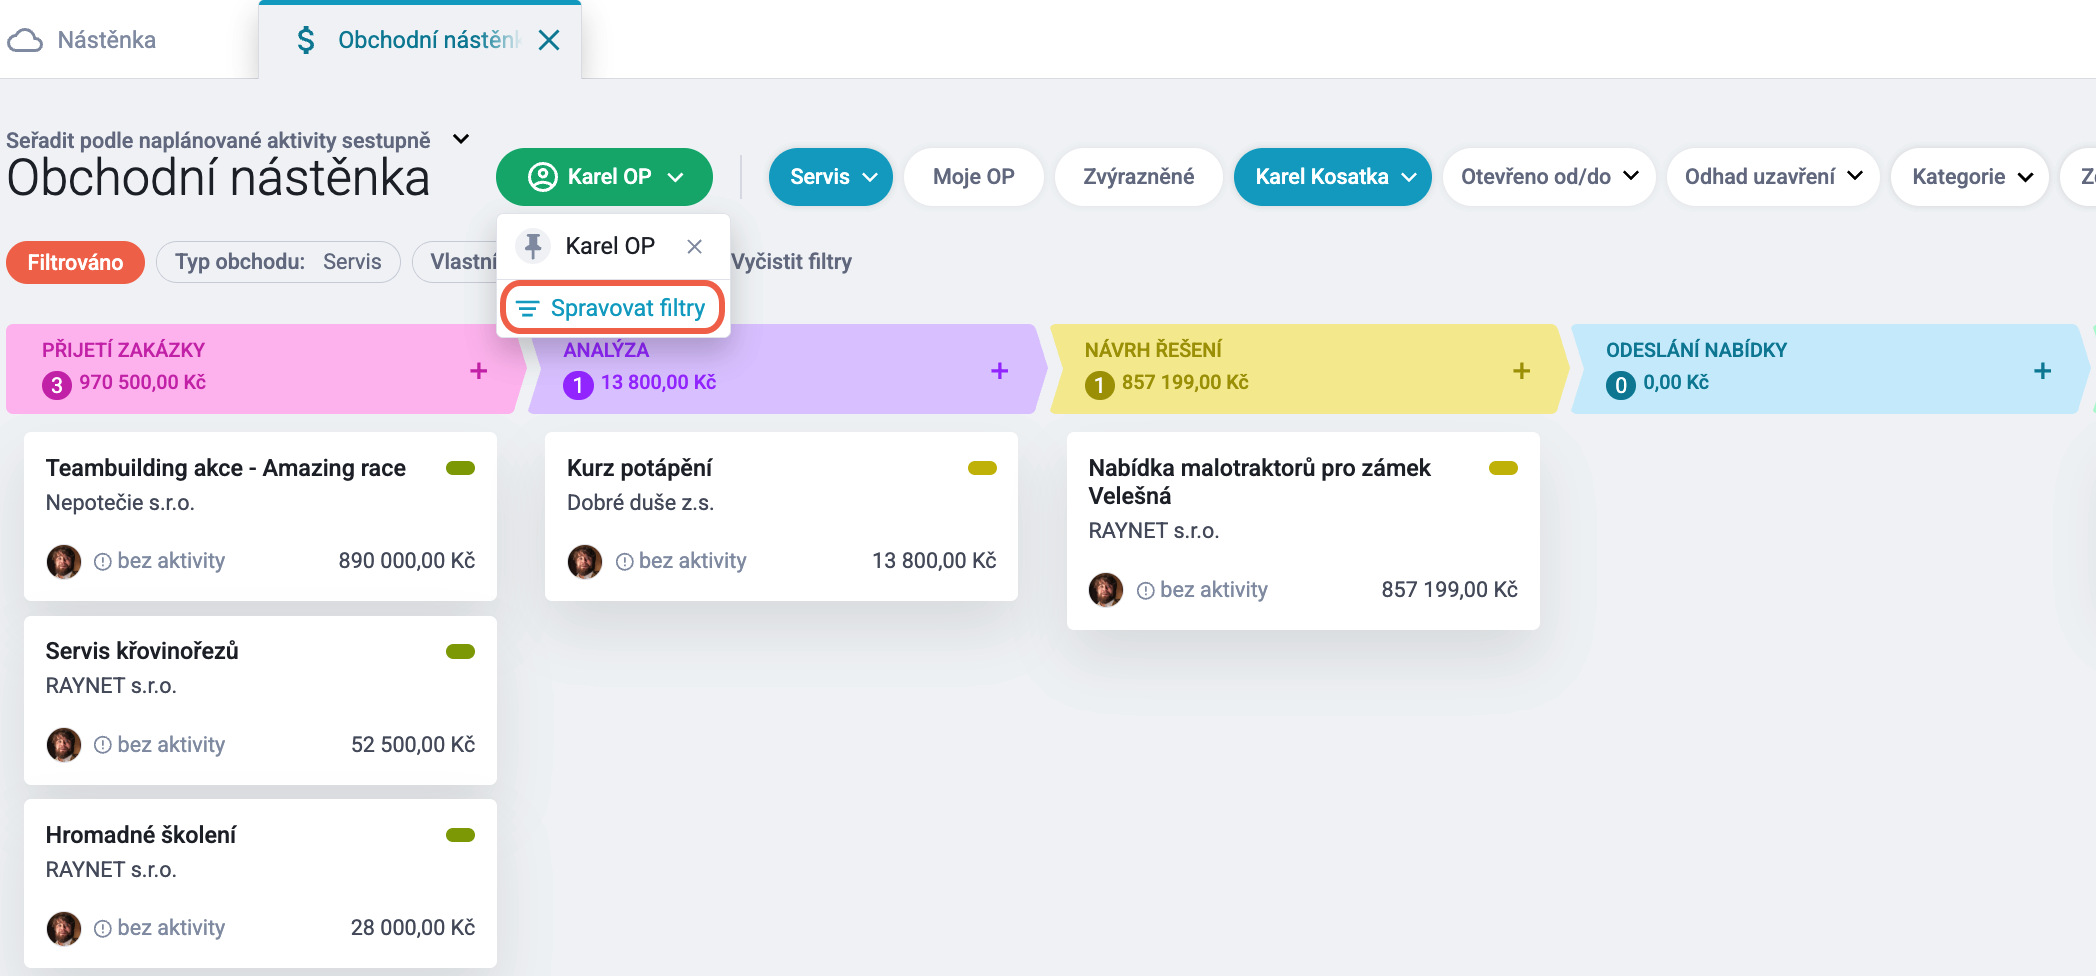Click the green status pill on Teambuilding akce card
This screenshot has height=976, width=2096.
click(460, 468)
